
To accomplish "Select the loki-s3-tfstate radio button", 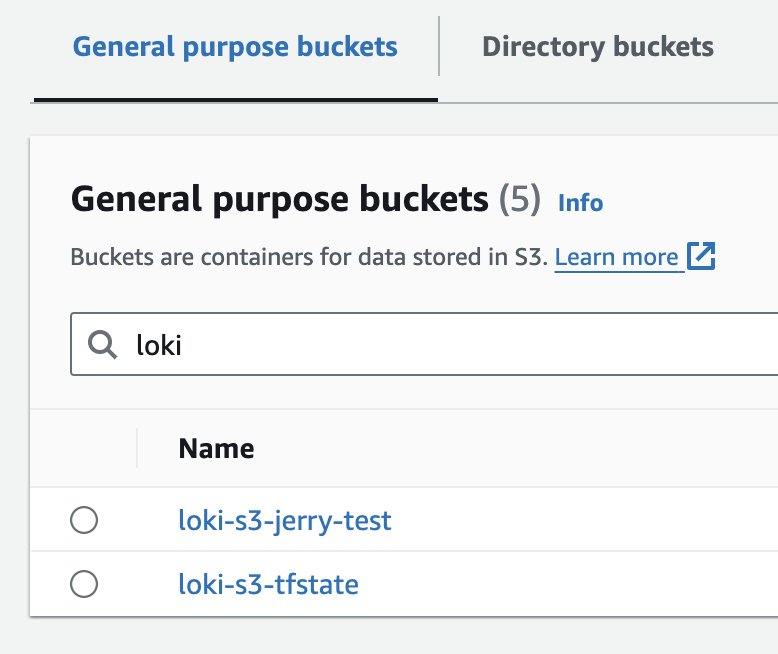I will 84,584.
